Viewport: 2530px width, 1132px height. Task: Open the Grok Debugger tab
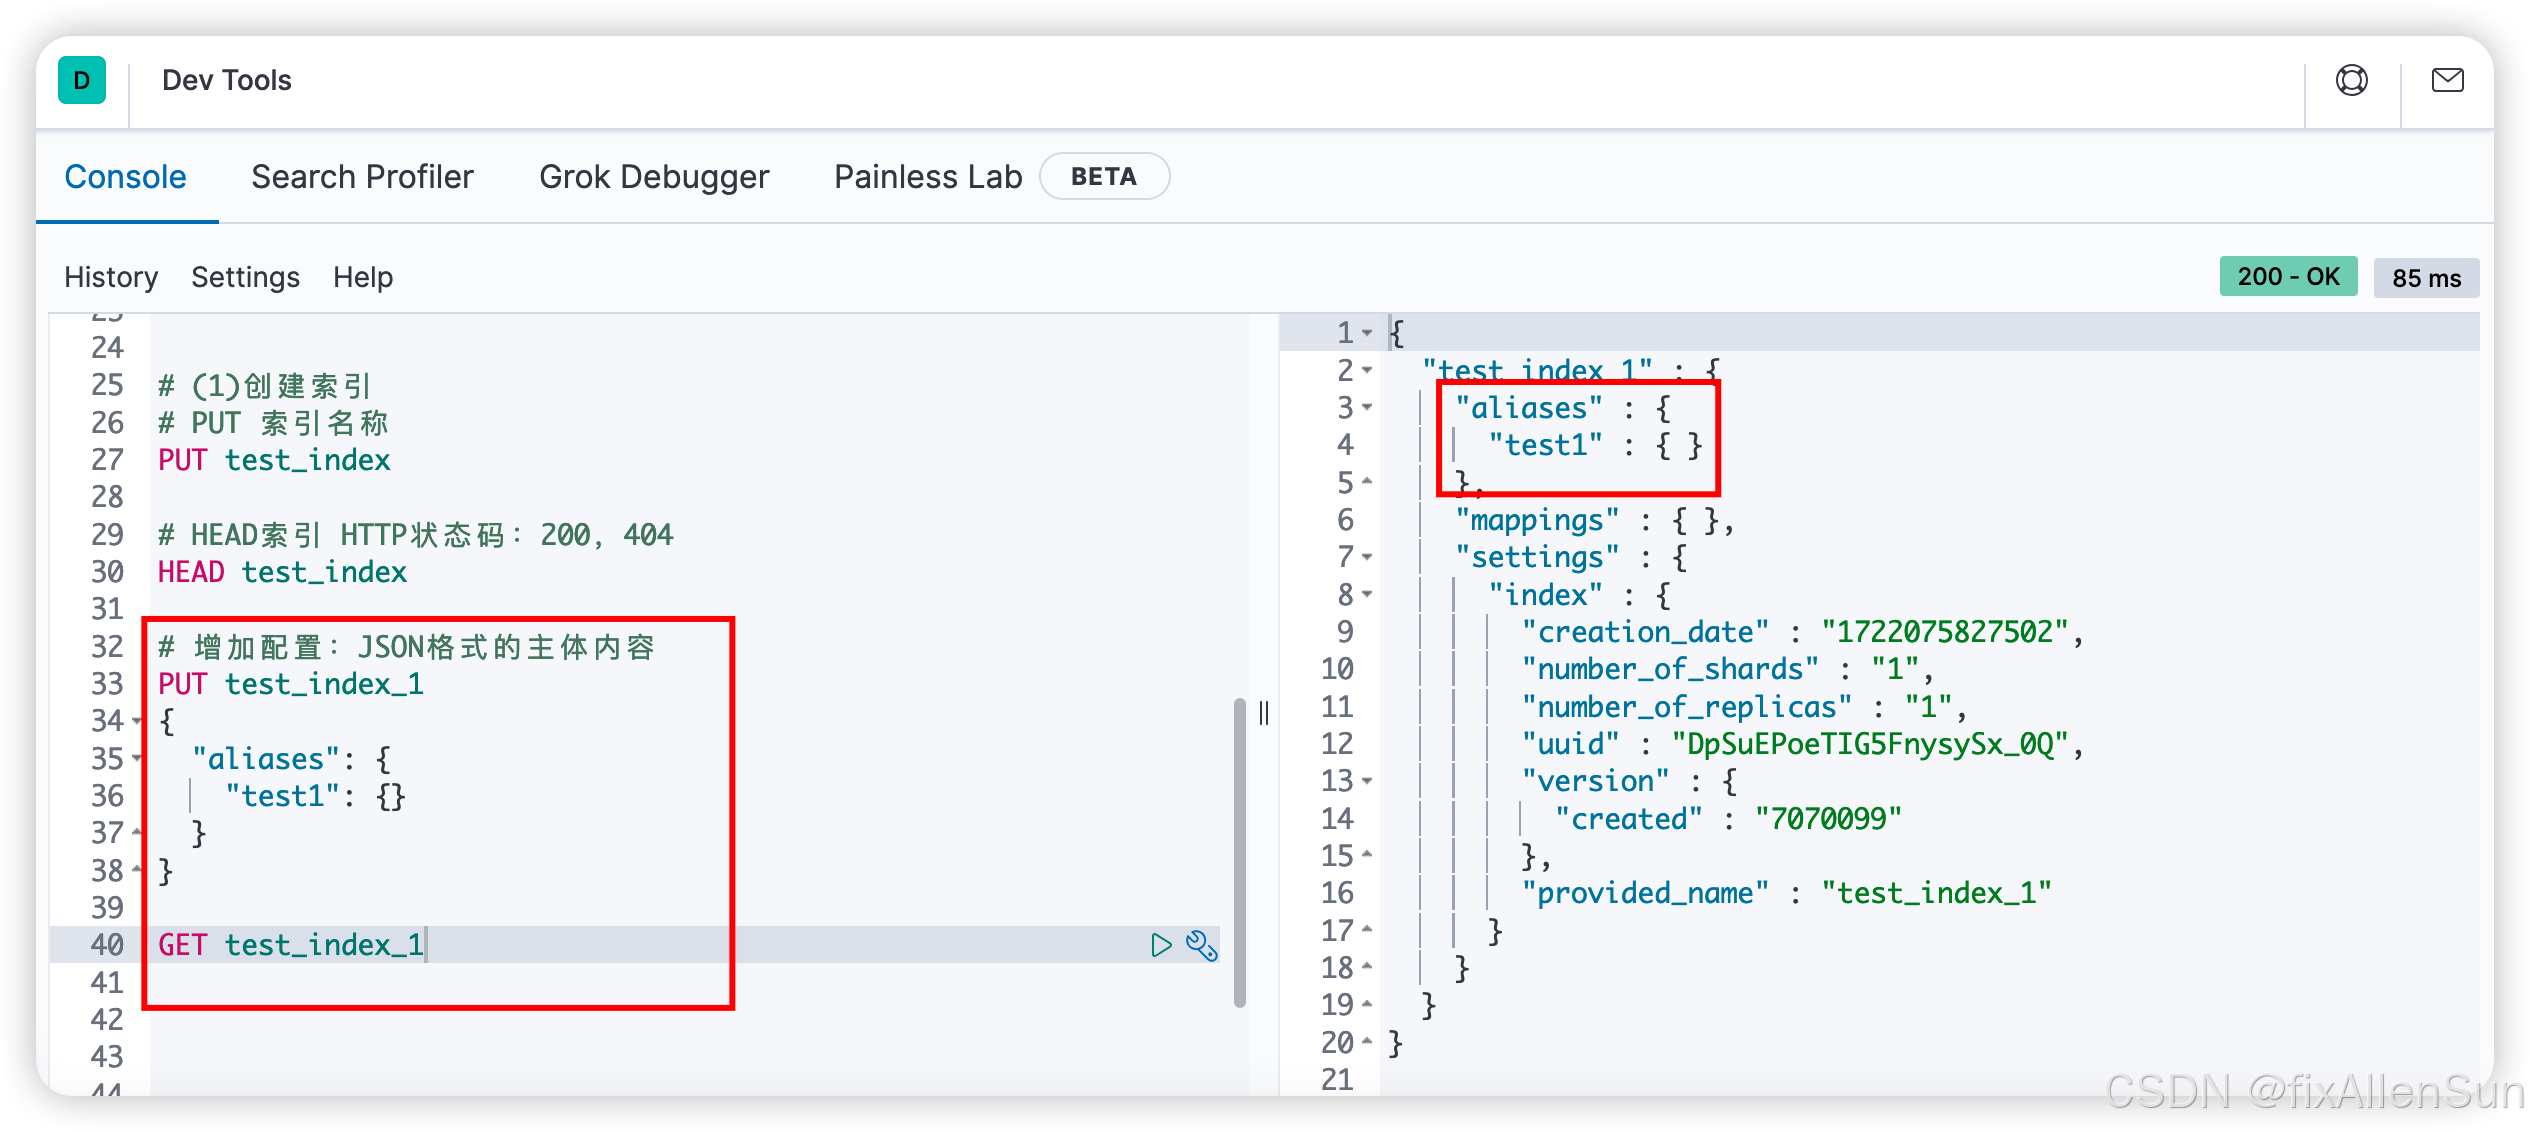(654, 177)
